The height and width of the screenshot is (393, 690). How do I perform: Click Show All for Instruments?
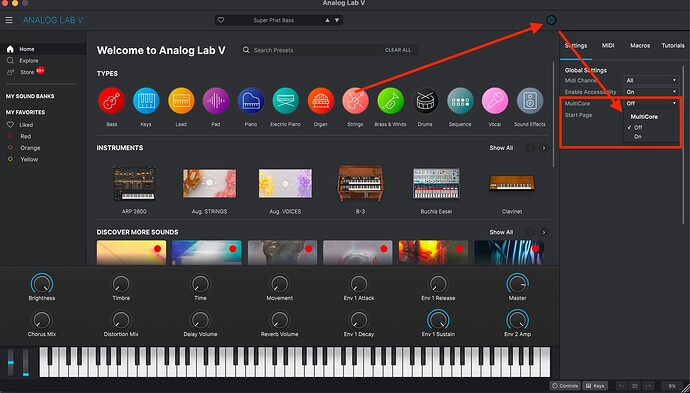pyautogui.click(x=501, y=148)
